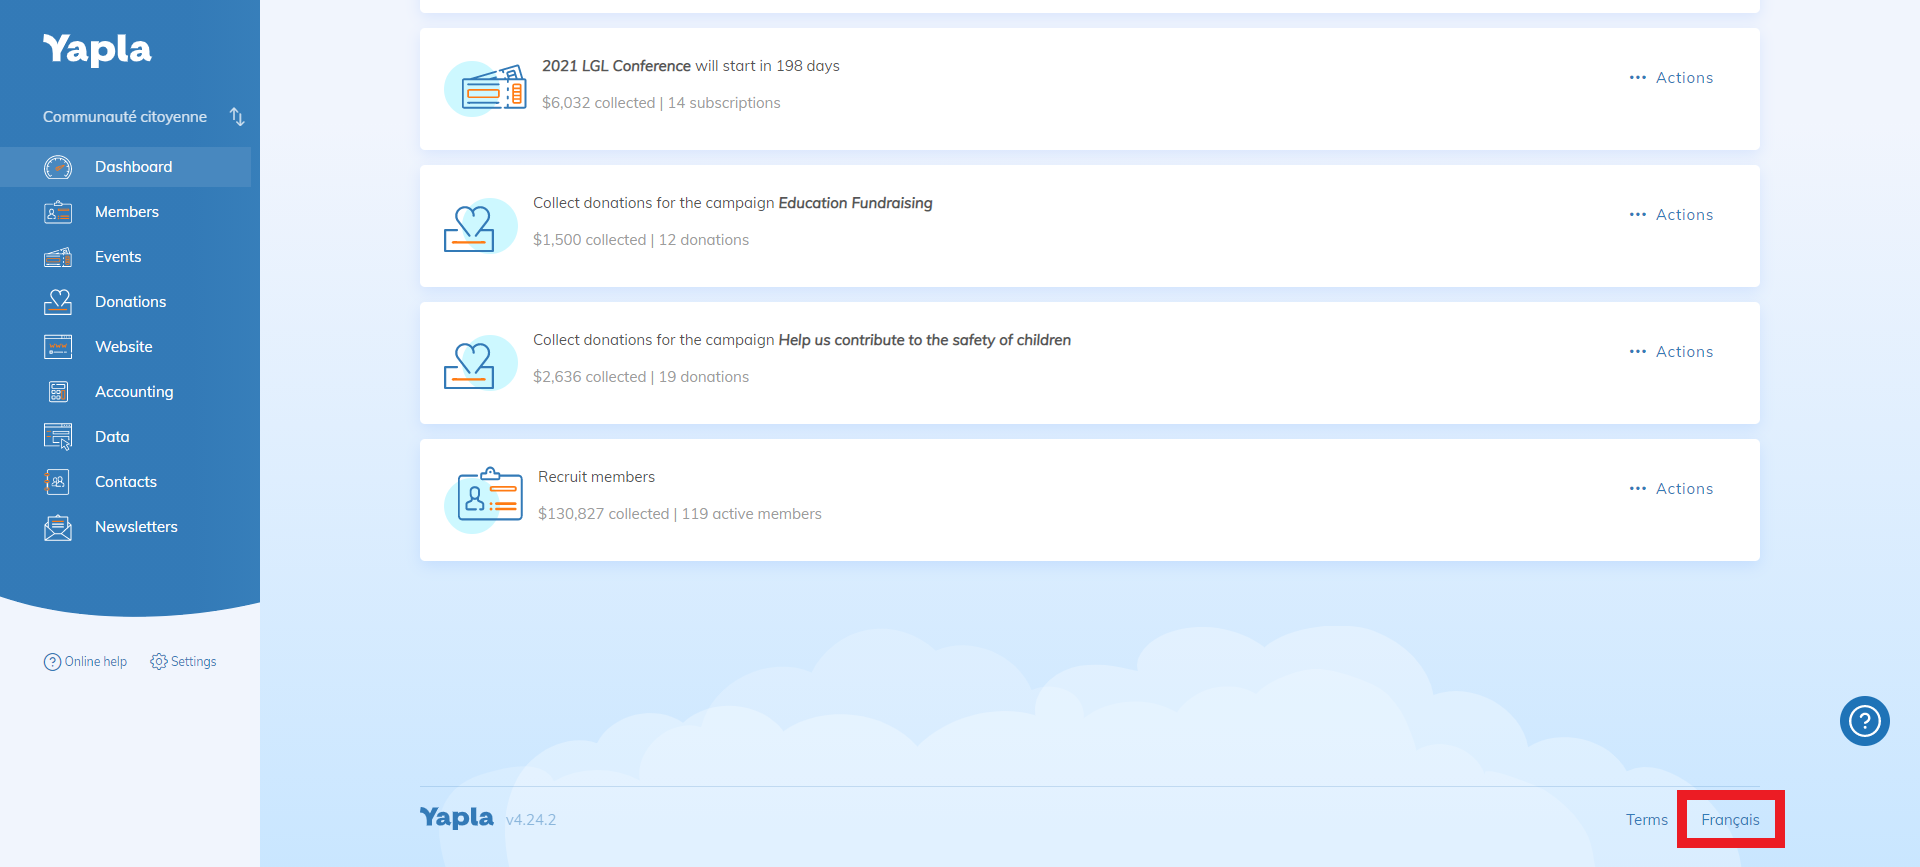Screen dimensions: 1920x867
Task: Click '$130,827 collected | 119 active members' text
Action: 680,514
